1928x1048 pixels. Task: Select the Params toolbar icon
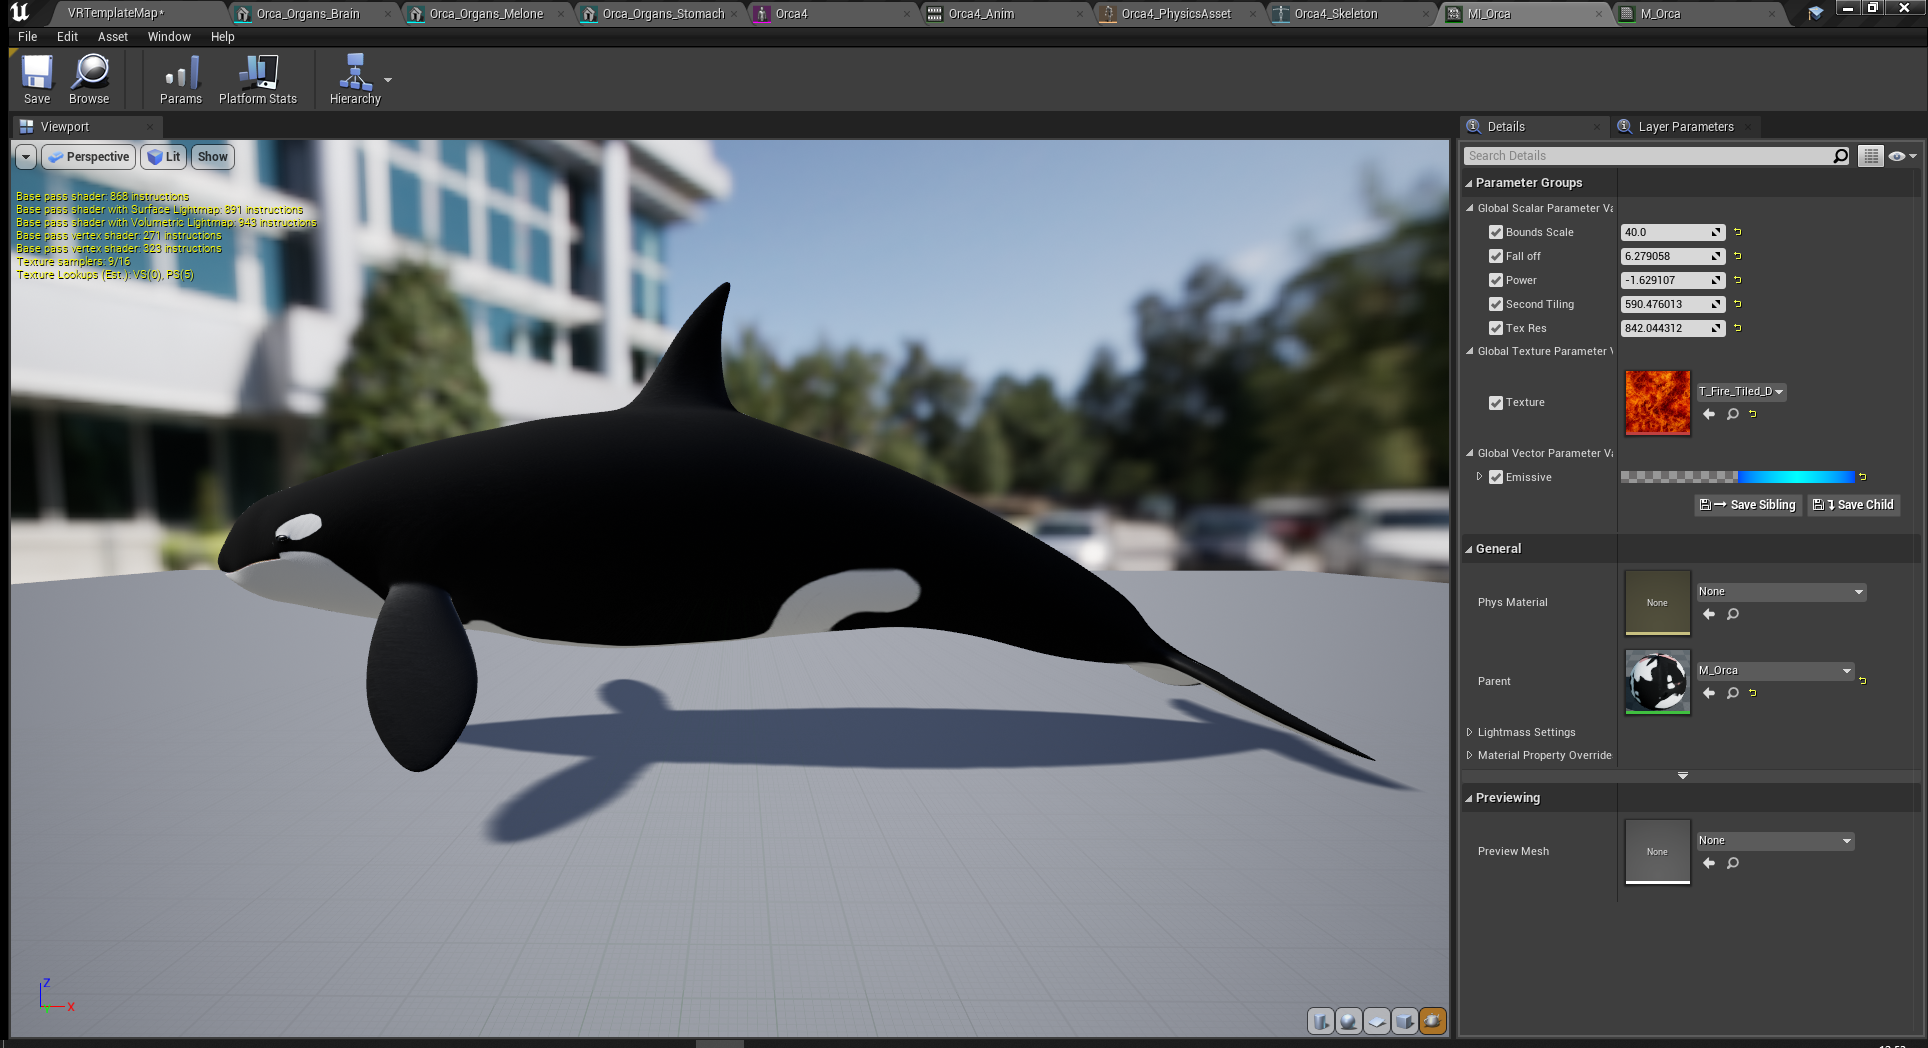[180, 79]
